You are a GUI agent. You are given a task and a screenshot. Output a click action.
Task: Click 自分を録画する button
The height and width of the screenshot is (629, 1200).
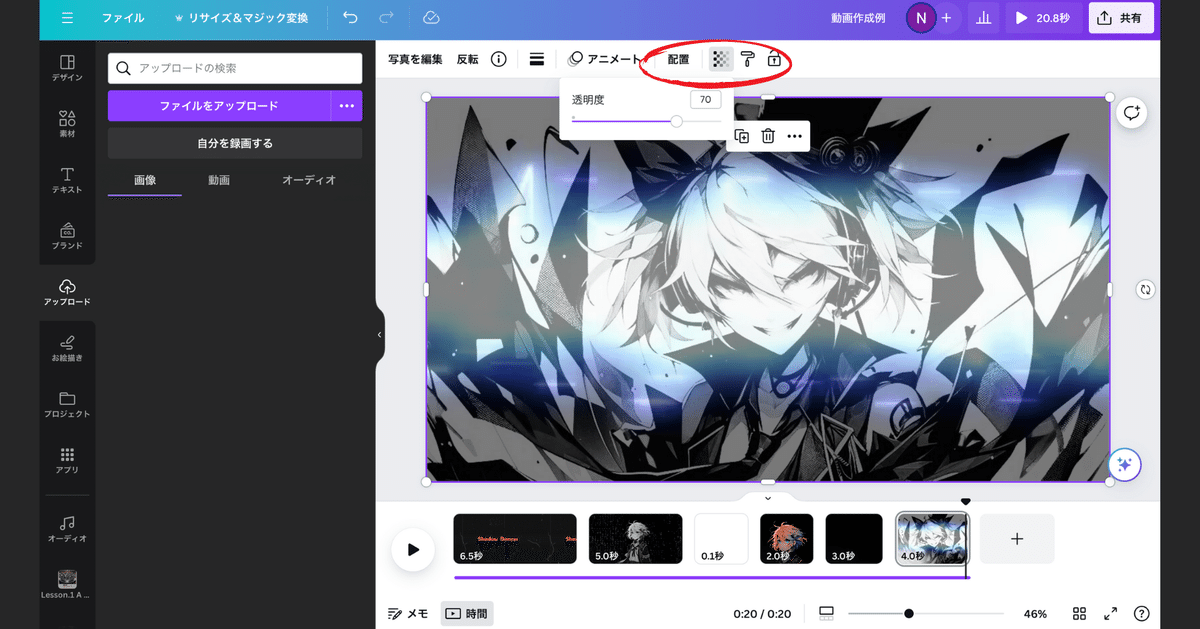pos(235,143)
